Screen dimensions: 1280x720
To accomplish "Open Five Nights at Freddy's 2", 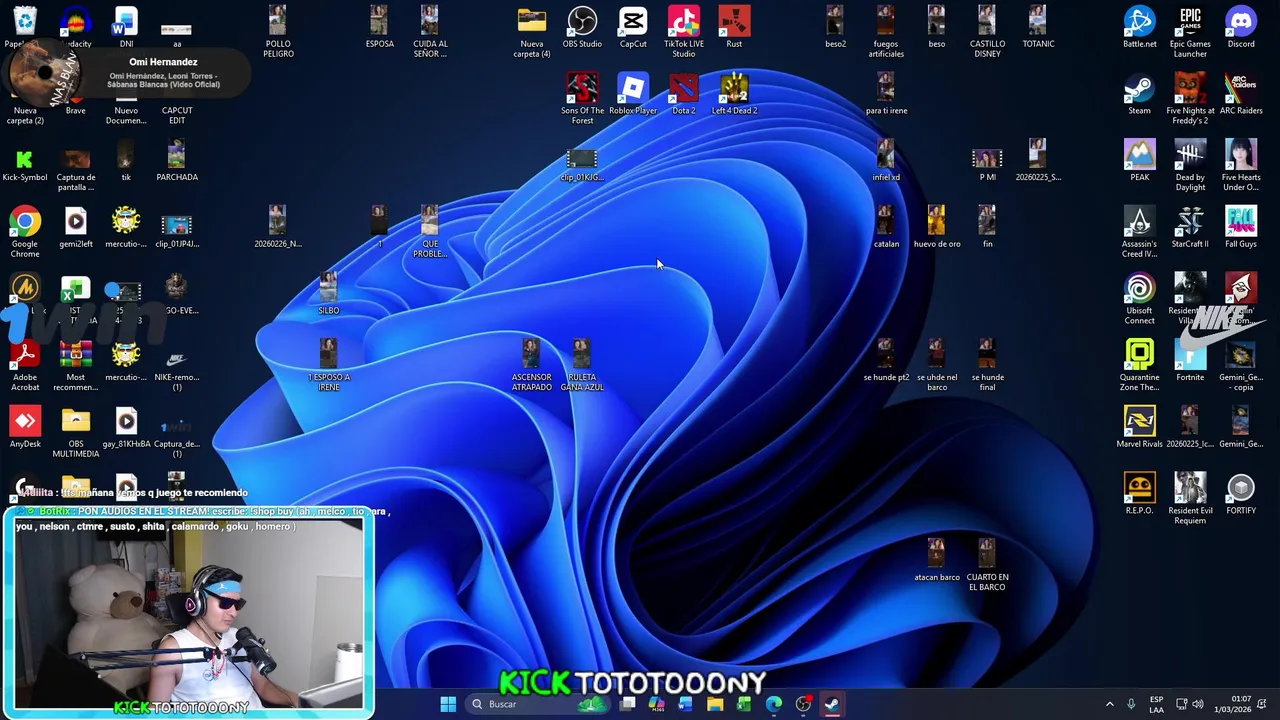I will (x=1190, y=99).
